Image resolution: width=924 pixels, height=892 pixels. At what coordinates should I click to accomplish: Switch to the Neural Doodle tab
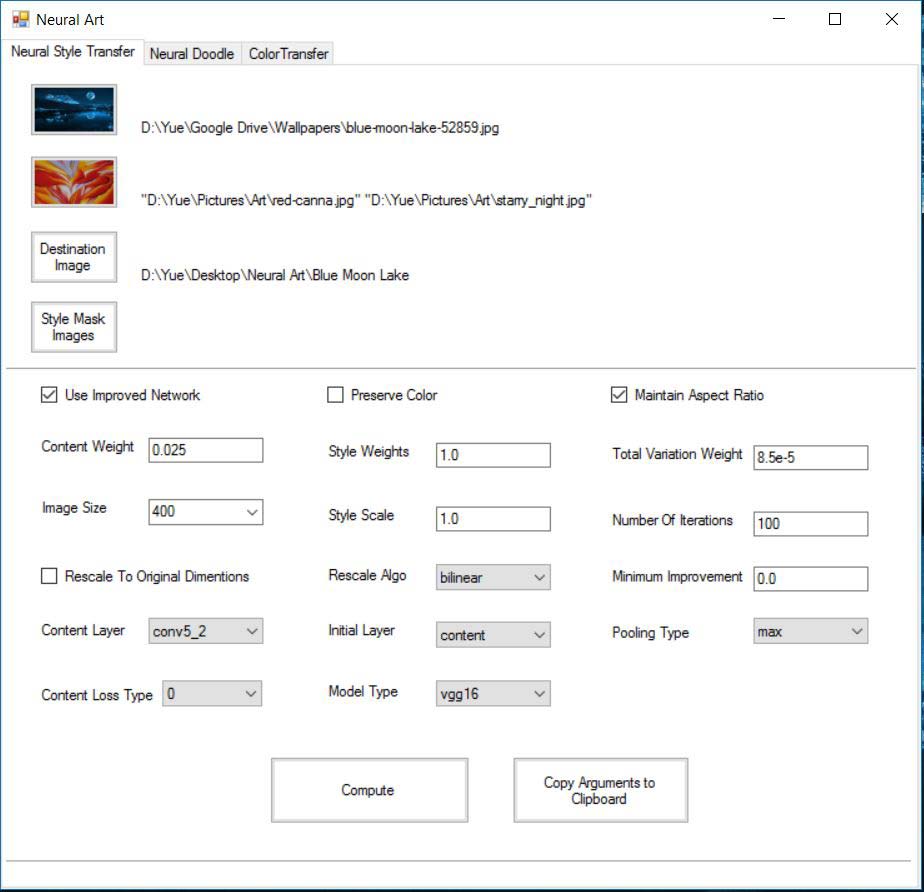click(192, 54)
